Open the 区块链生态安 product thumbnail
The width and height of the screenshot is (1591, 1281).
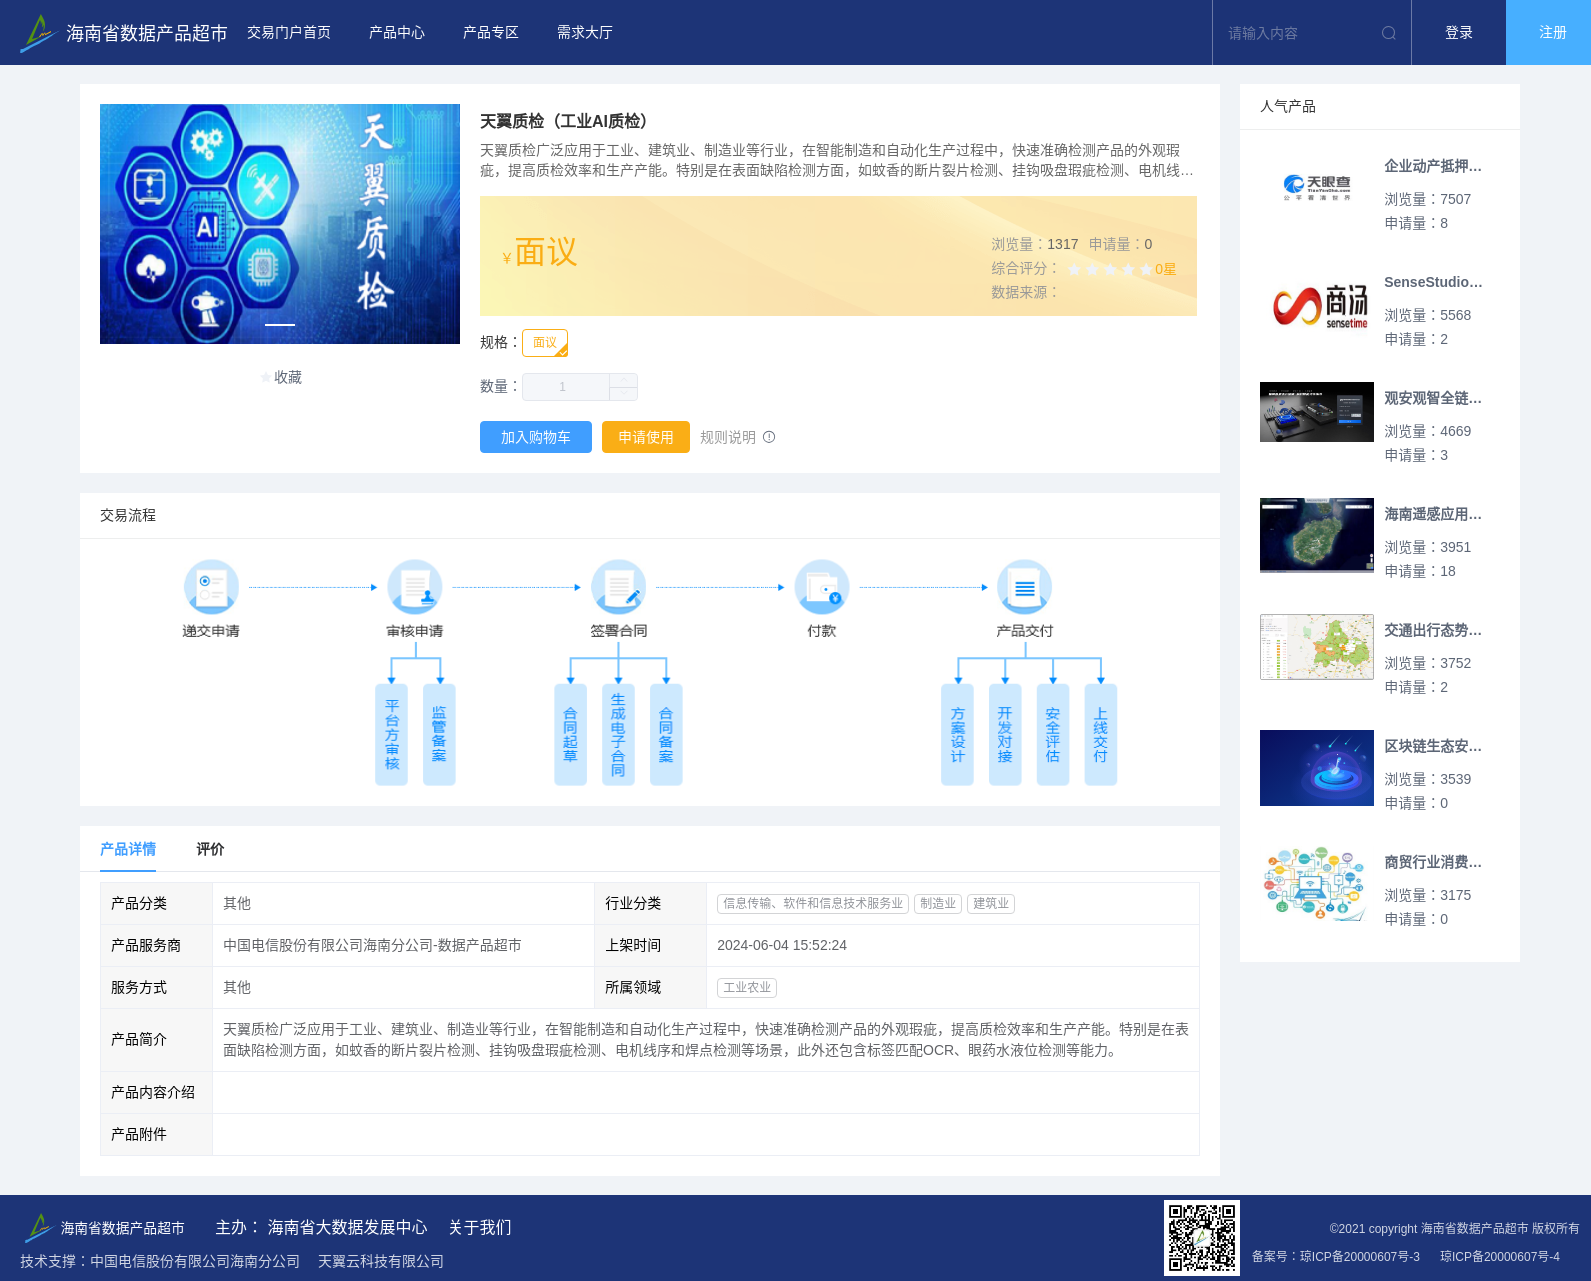point(1317,768)
